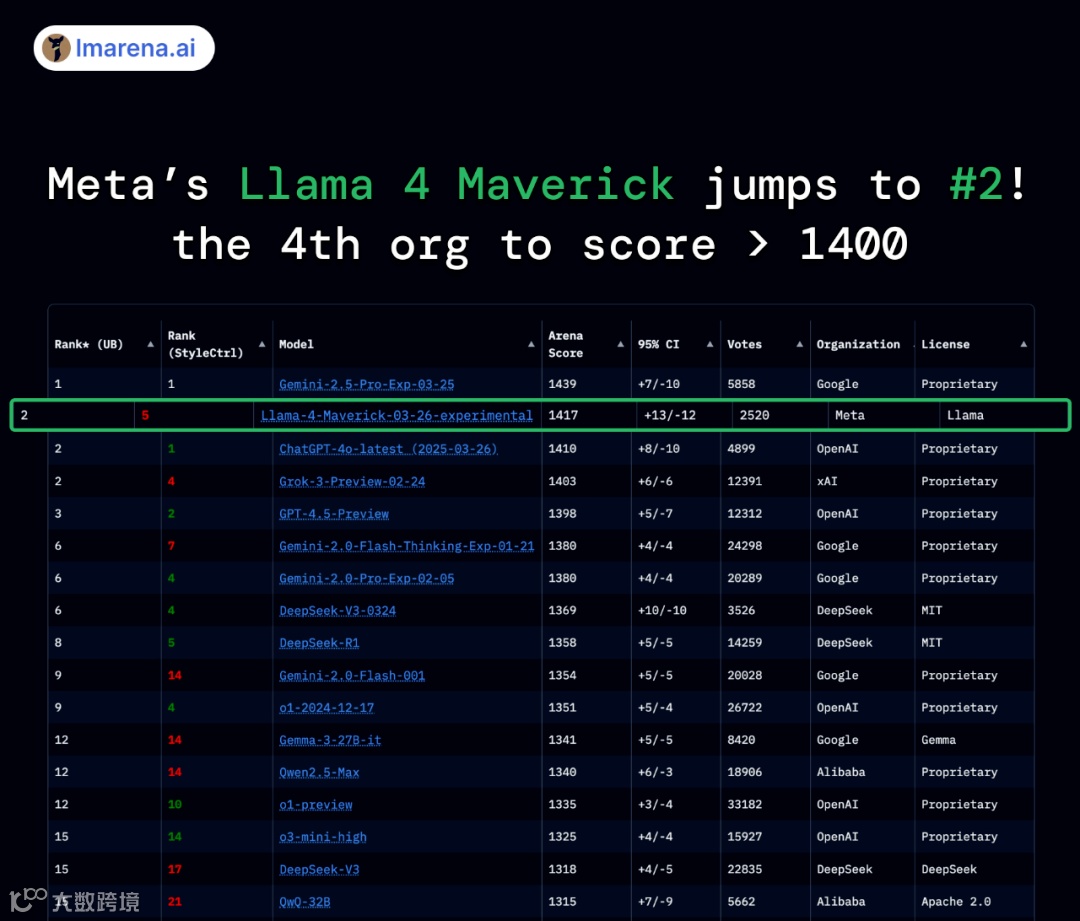This screenshot has width=1080, height=921.
Task: Open Qwen2.5-Max model link
Action: (319, 773)
